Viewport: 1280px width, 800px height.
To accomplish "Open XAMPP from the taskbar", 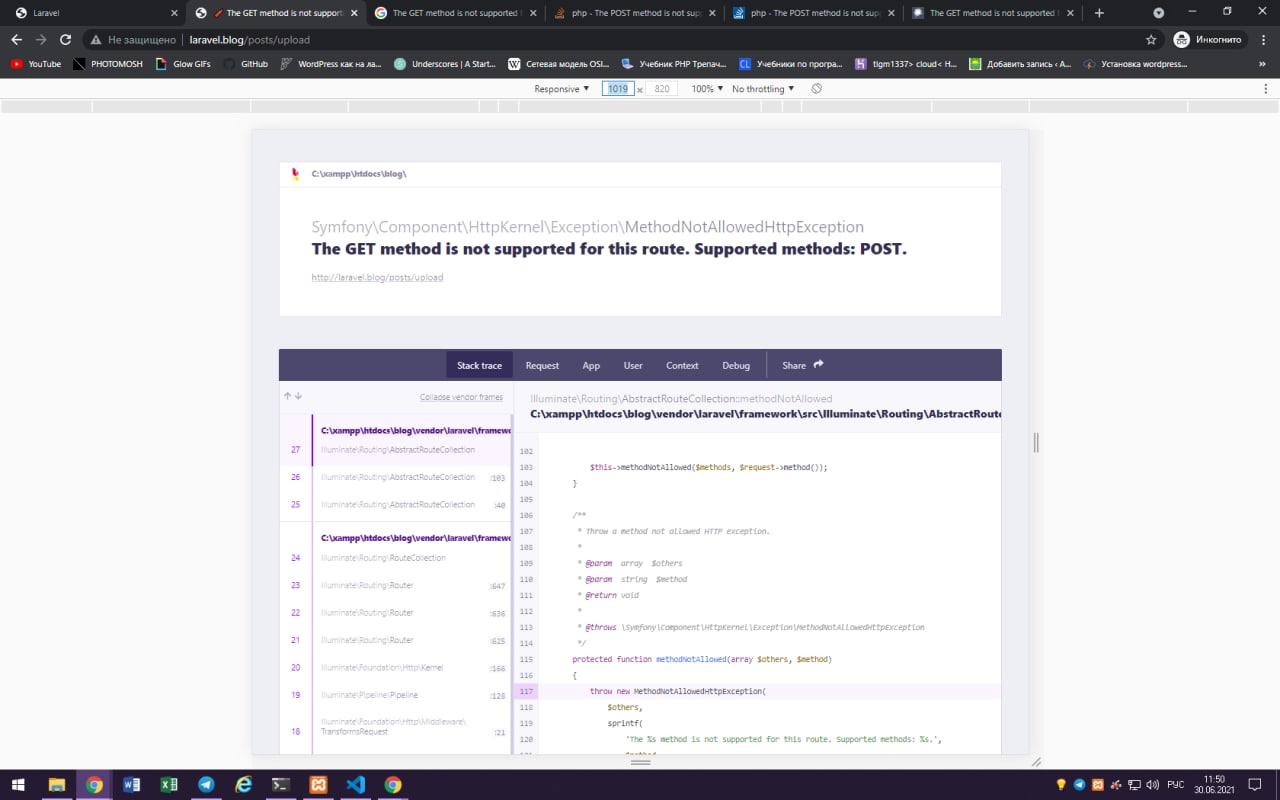I will point(318,785).
